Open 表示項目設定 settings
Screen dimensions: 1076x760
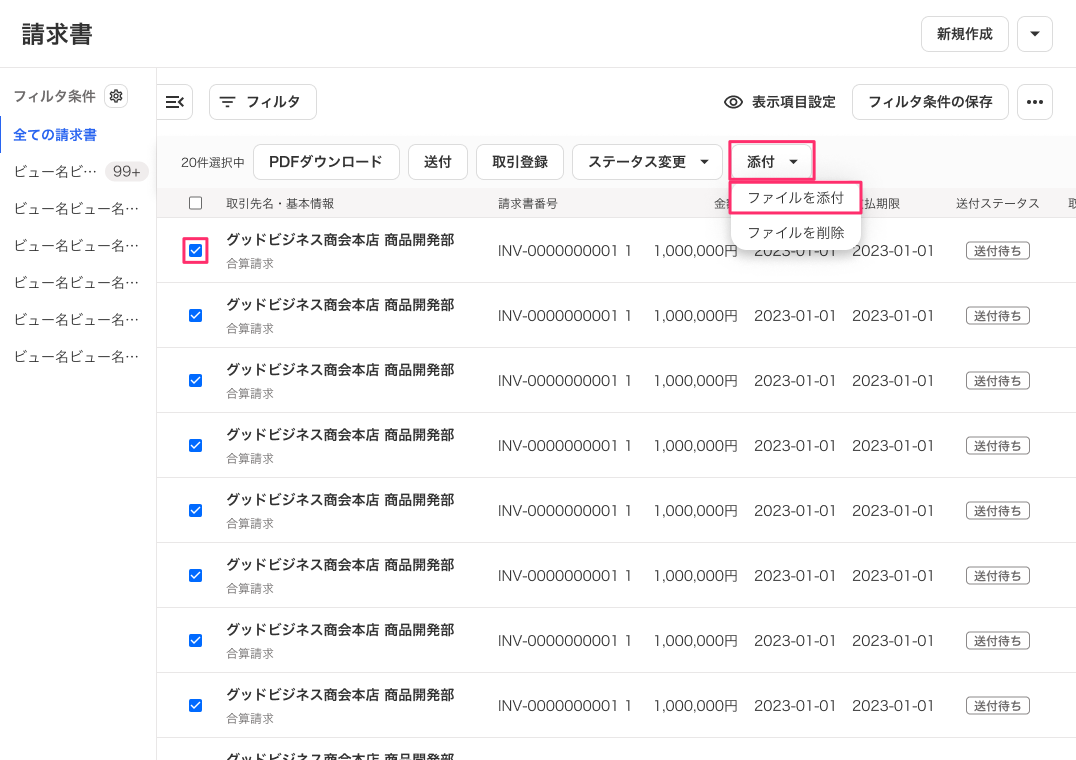pyautogui.click(x=780, y=102)
